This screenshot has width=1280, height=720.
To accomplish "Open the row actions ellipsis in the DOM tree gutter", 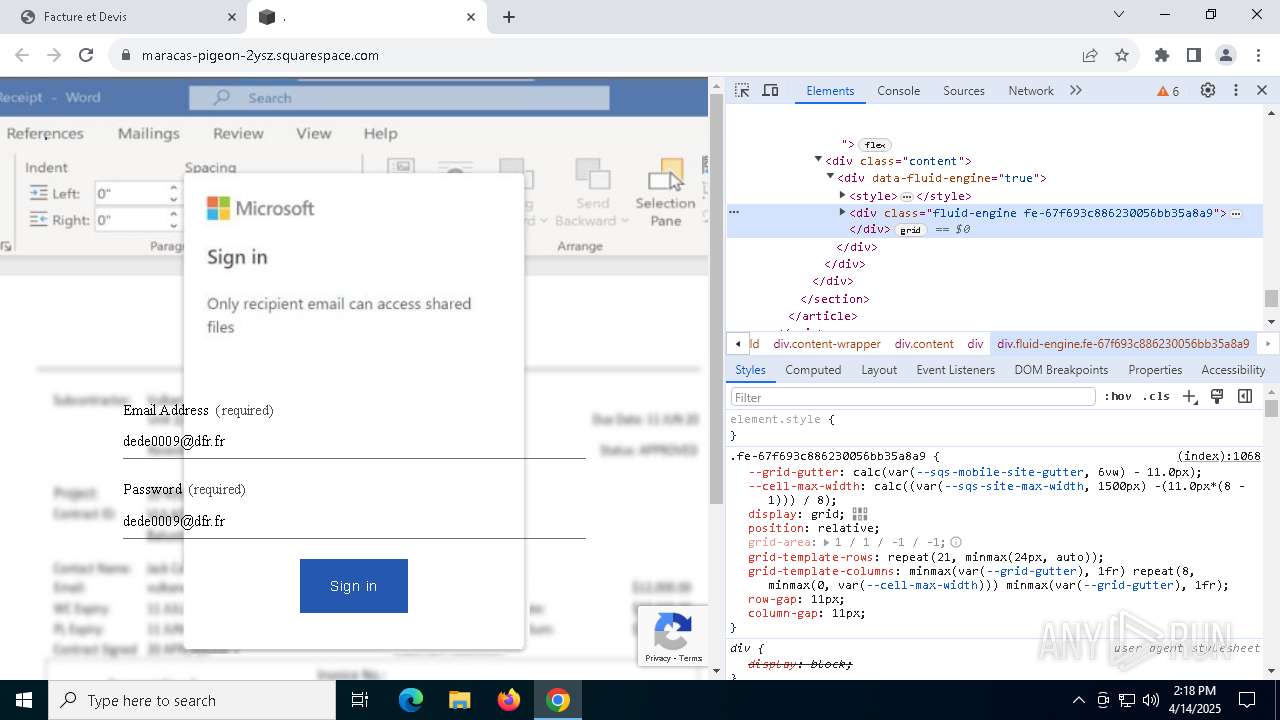I will tap(734, 212).
